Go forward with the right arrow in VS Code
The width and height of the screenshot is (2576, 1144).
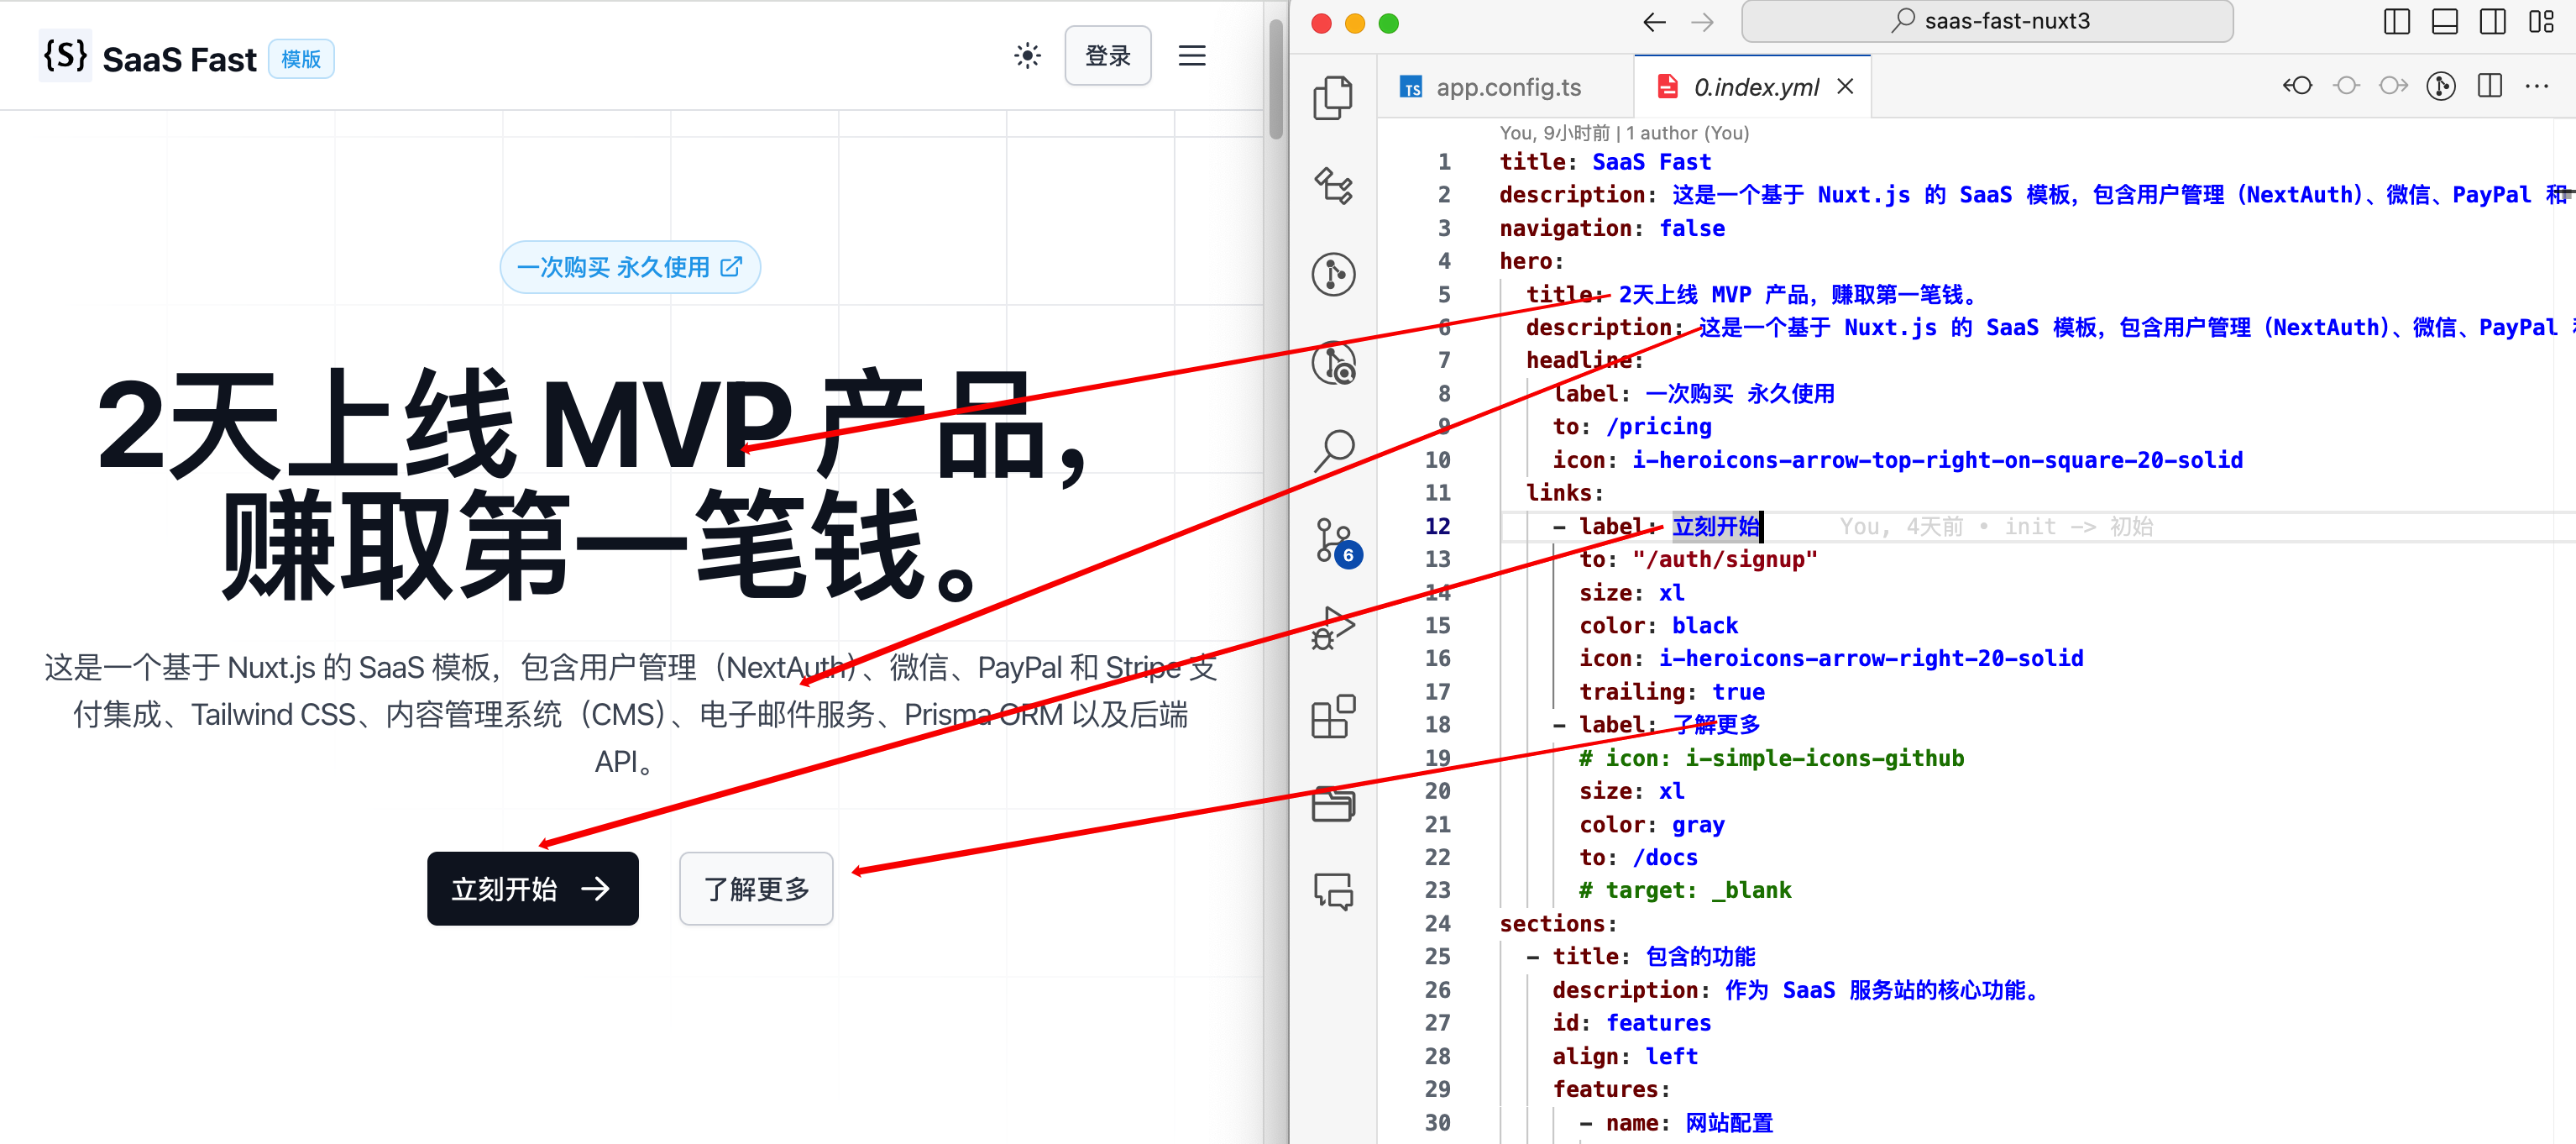(x=1702, y=22)
